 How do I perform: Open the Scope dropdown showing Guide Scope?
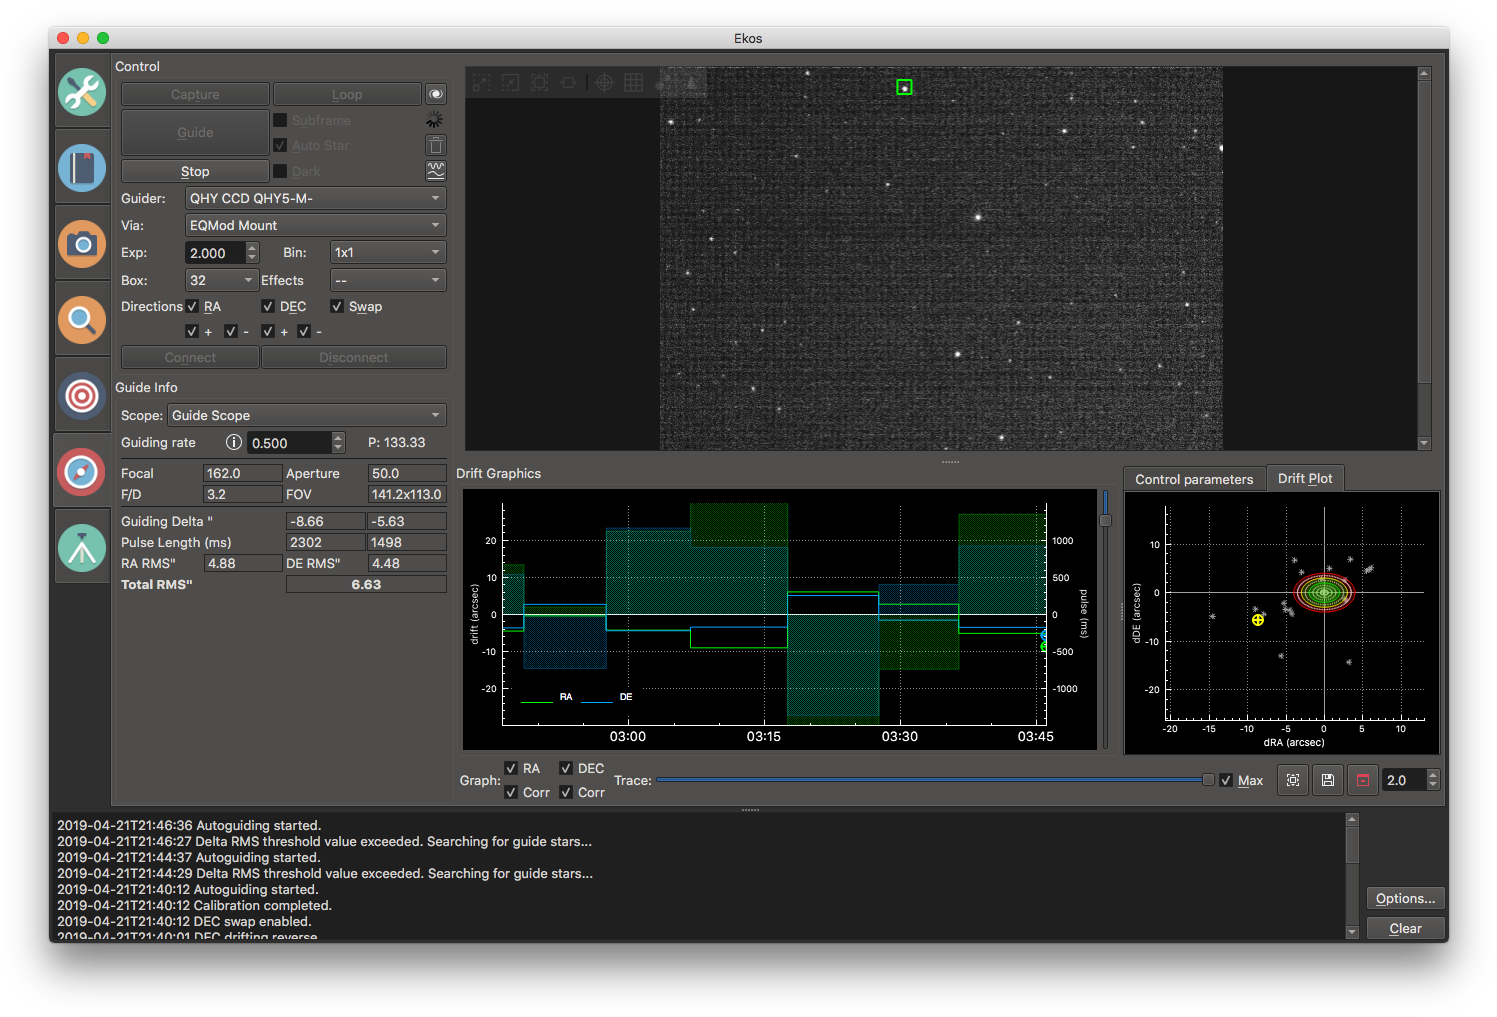[306, 415]
